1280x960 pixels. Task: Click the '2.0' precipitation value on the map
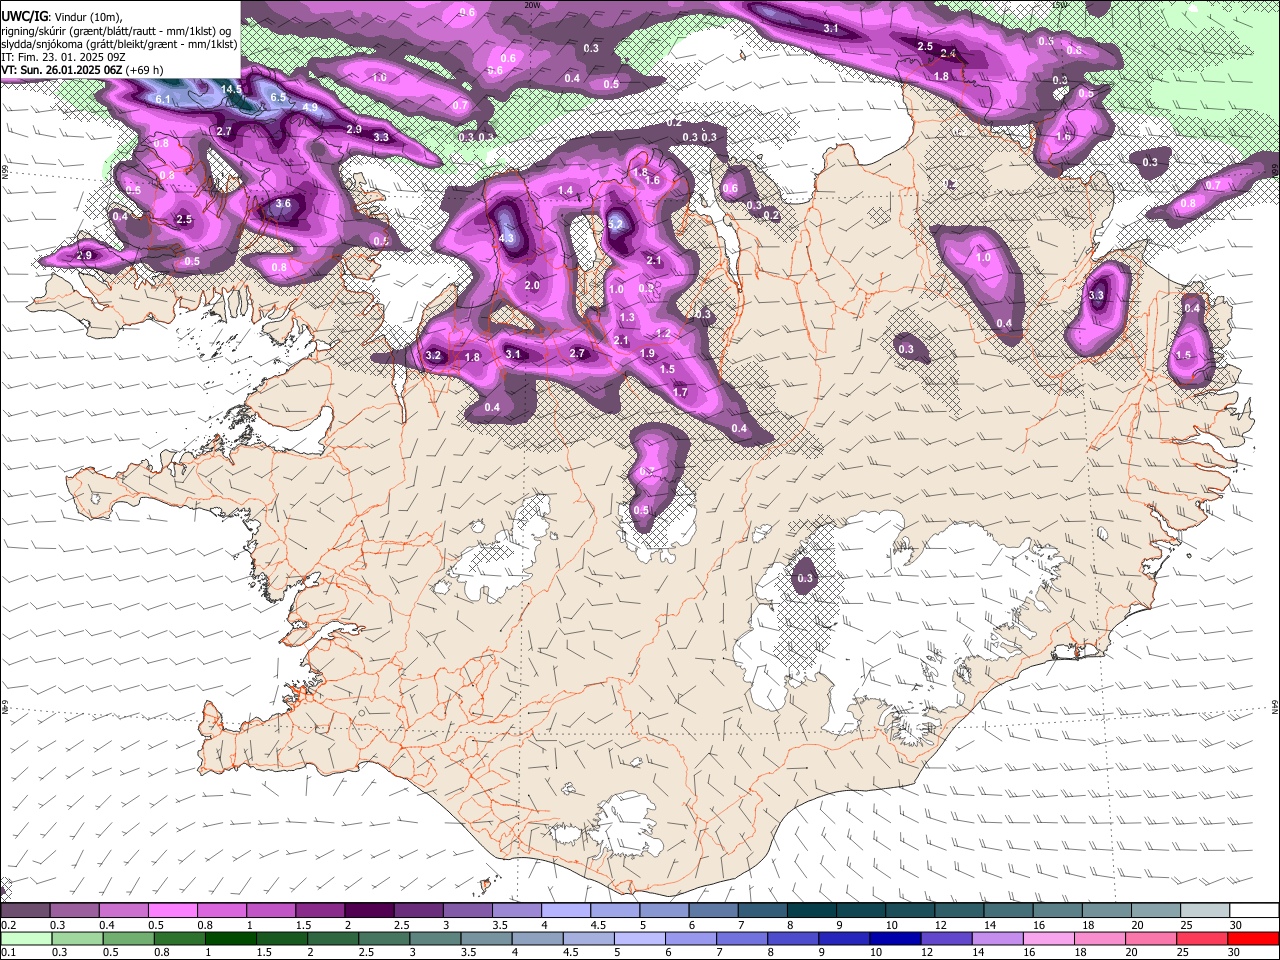point(532,285)
